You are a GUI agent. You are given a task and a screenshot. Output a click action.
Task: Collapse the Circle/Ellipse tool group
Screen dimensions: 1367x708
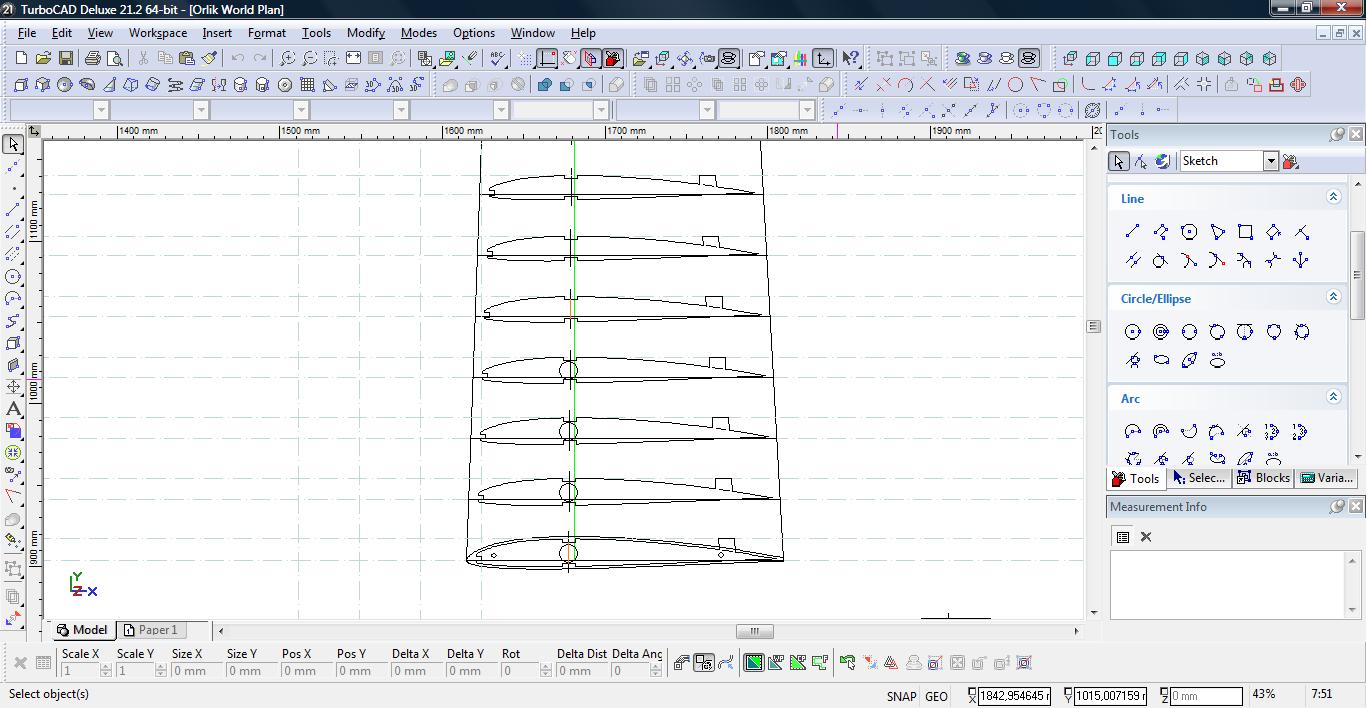[1332, 298]
